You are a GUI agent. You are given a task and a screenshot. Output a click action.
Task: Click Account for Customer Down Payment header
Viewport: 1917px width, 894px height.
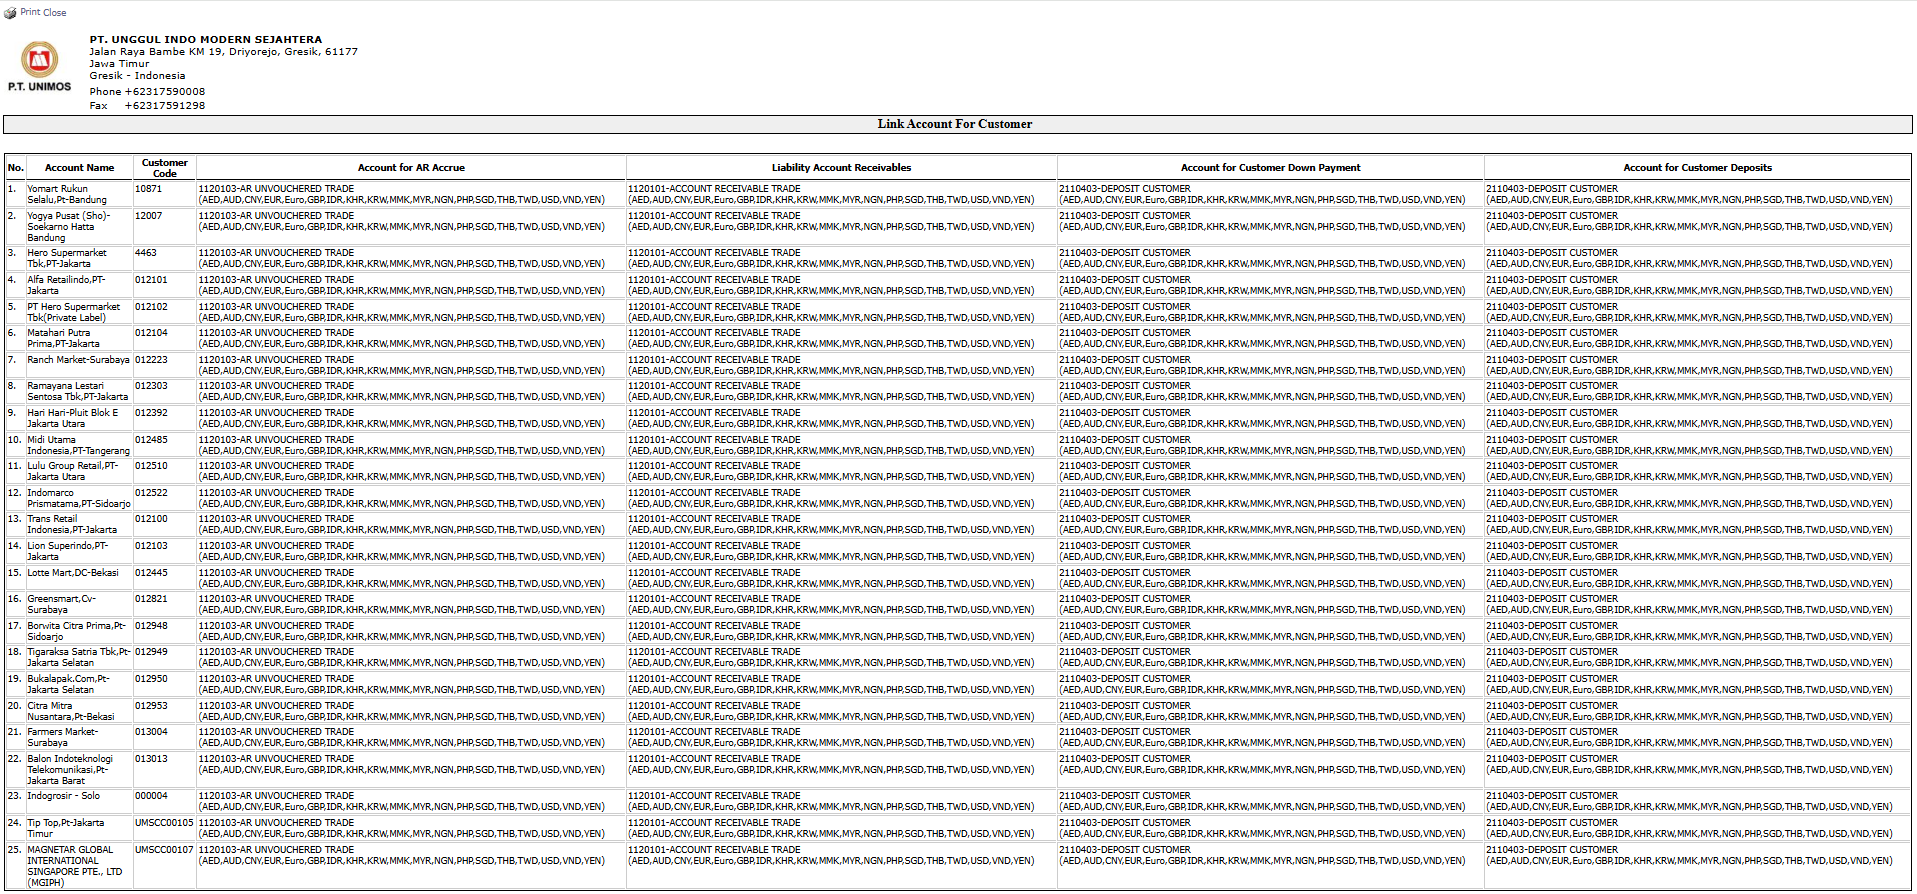[1270, 168]
